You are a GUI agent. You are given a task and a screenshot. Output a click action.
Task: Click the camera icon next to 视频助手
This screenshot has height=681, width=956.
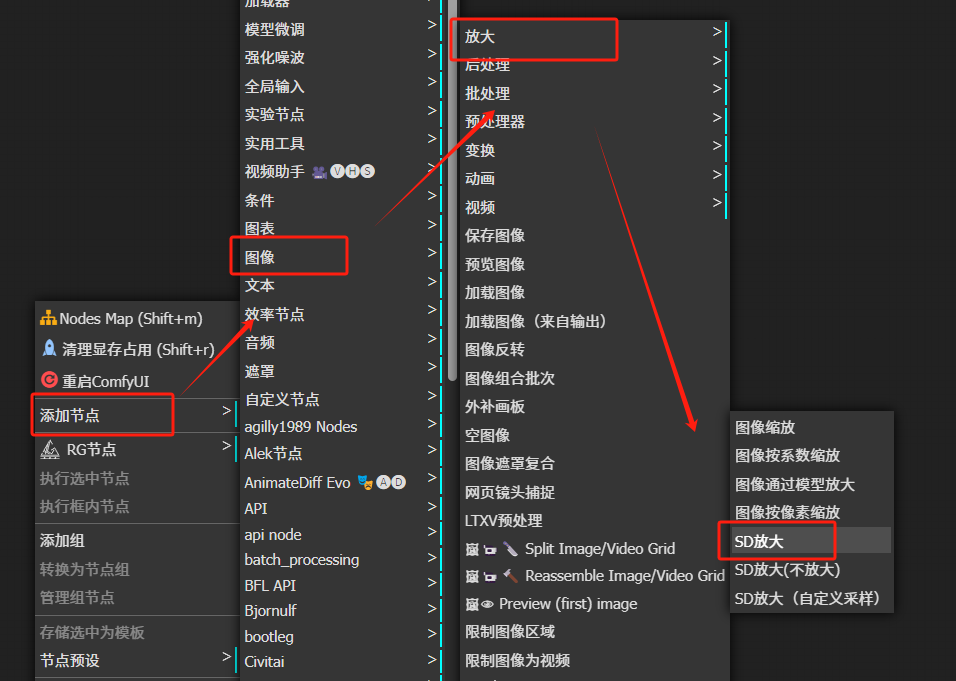pos(319,172)
